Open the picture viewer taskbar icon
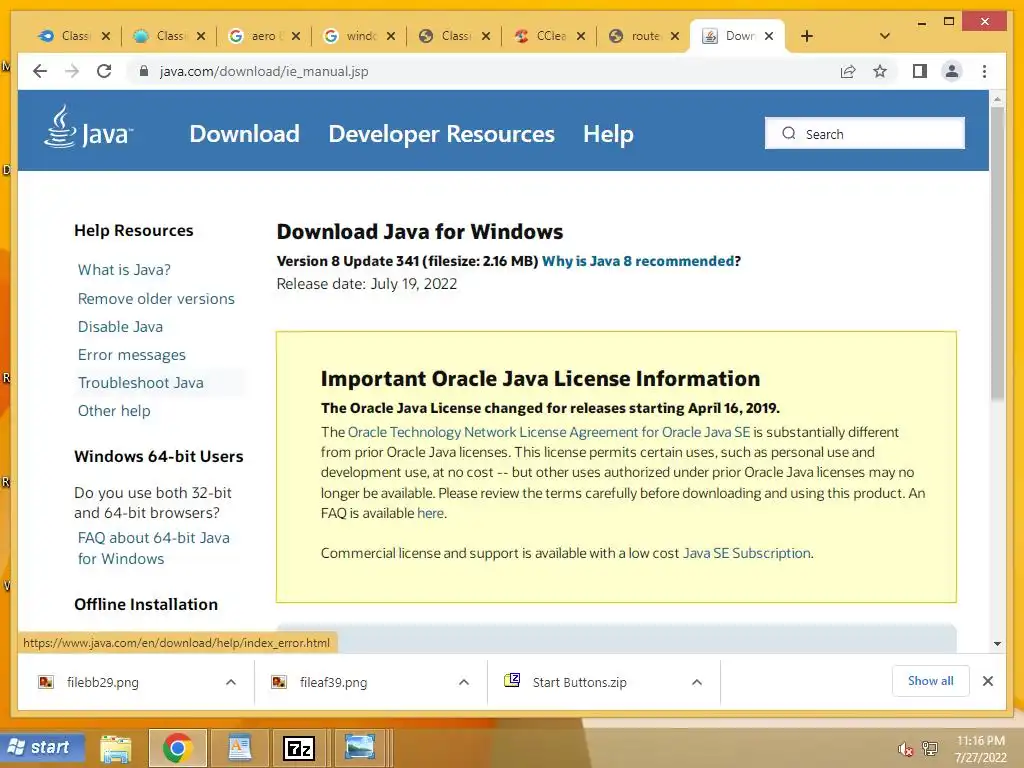This screenshot has height=768, width=1024. click(360, 748)
